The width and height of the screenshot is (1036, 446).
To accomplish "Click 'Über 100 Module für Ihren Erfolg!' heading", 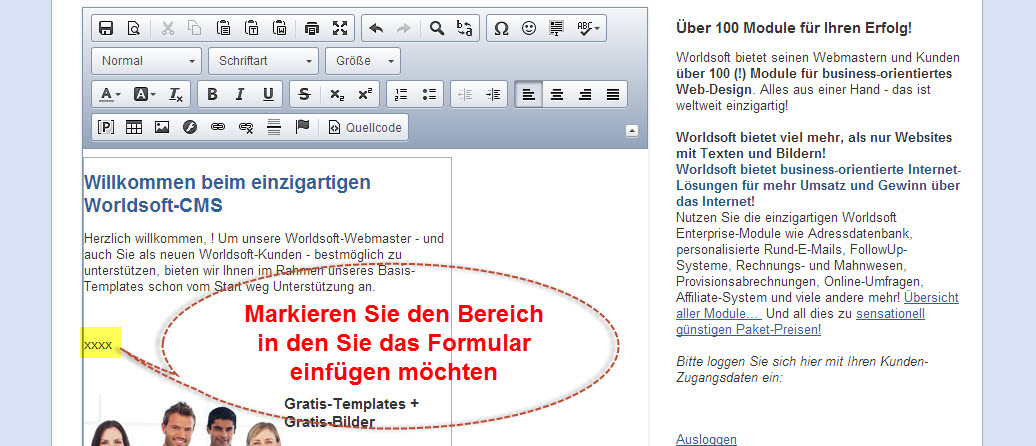I will pyautogui.click(x=794, y=28).
